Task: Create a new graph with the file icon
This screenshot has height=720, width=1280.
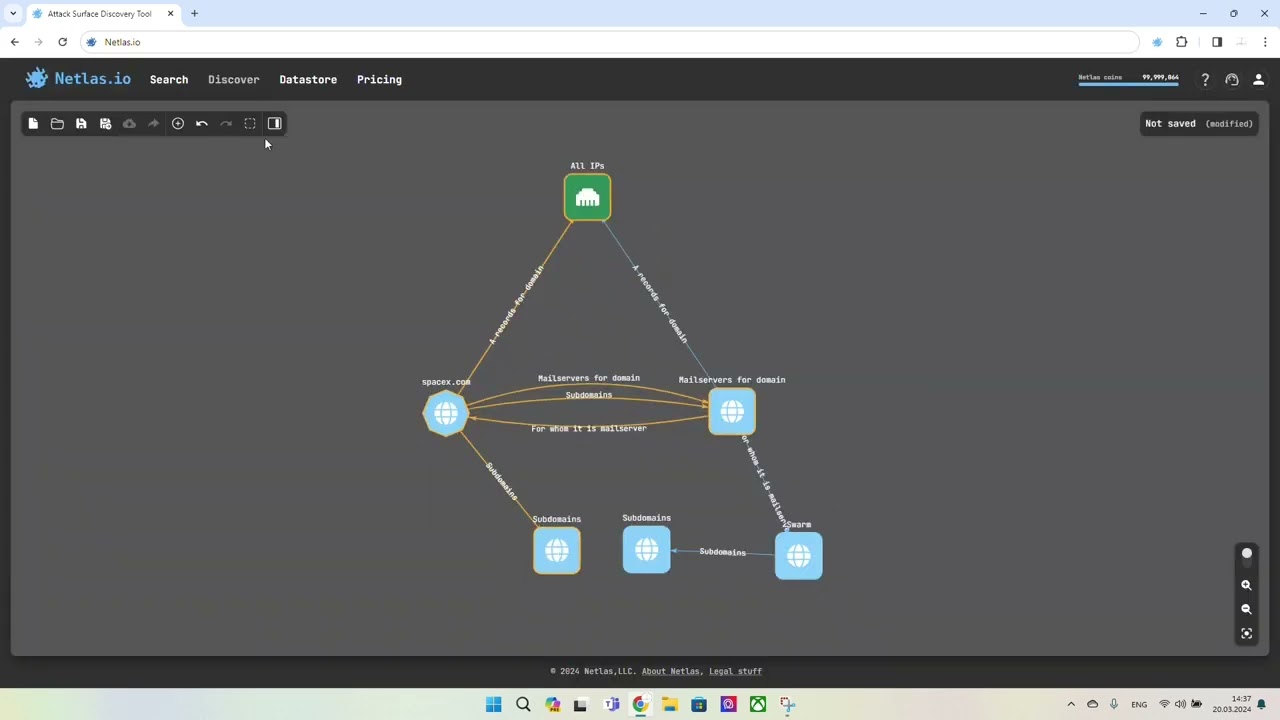Action: [x=33, y=124]
